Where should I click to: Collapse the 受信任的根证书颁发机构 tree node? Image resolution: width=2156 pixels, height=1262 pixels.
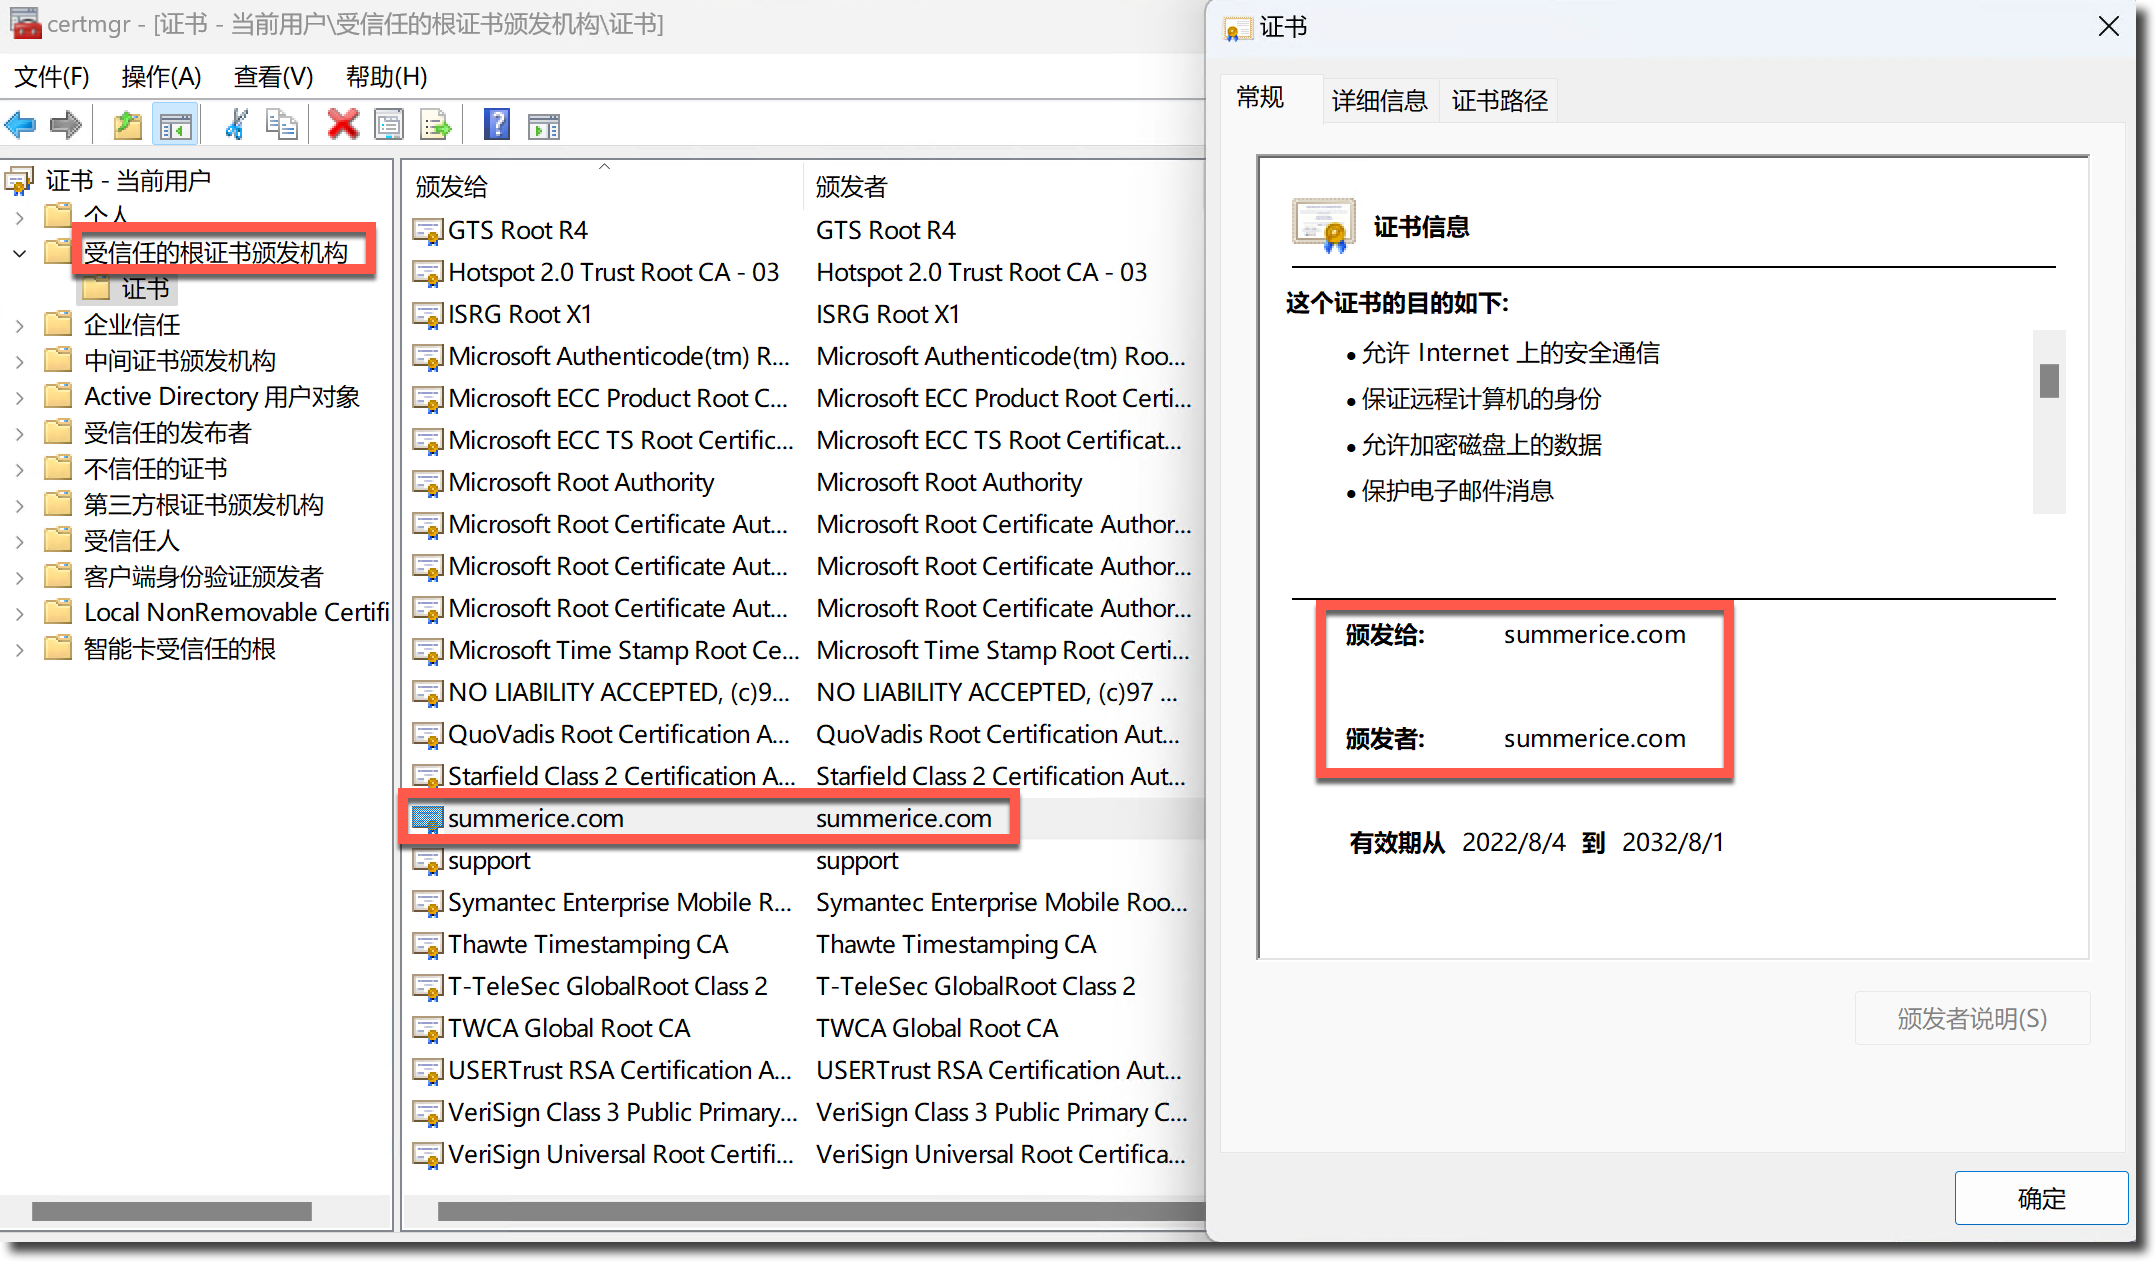[19, 253]
